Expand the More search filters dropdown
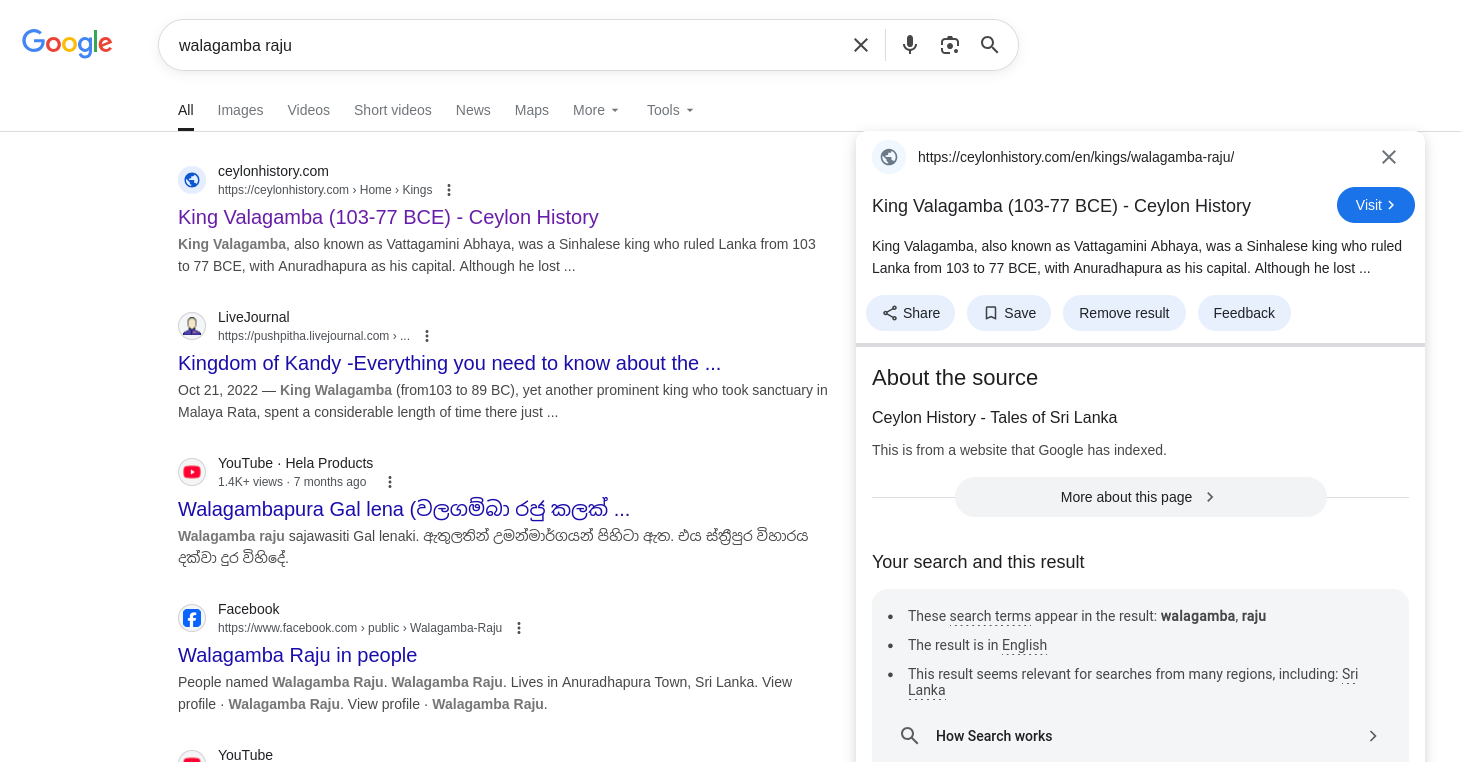The image size is (1461, 762). click(597, 110)
